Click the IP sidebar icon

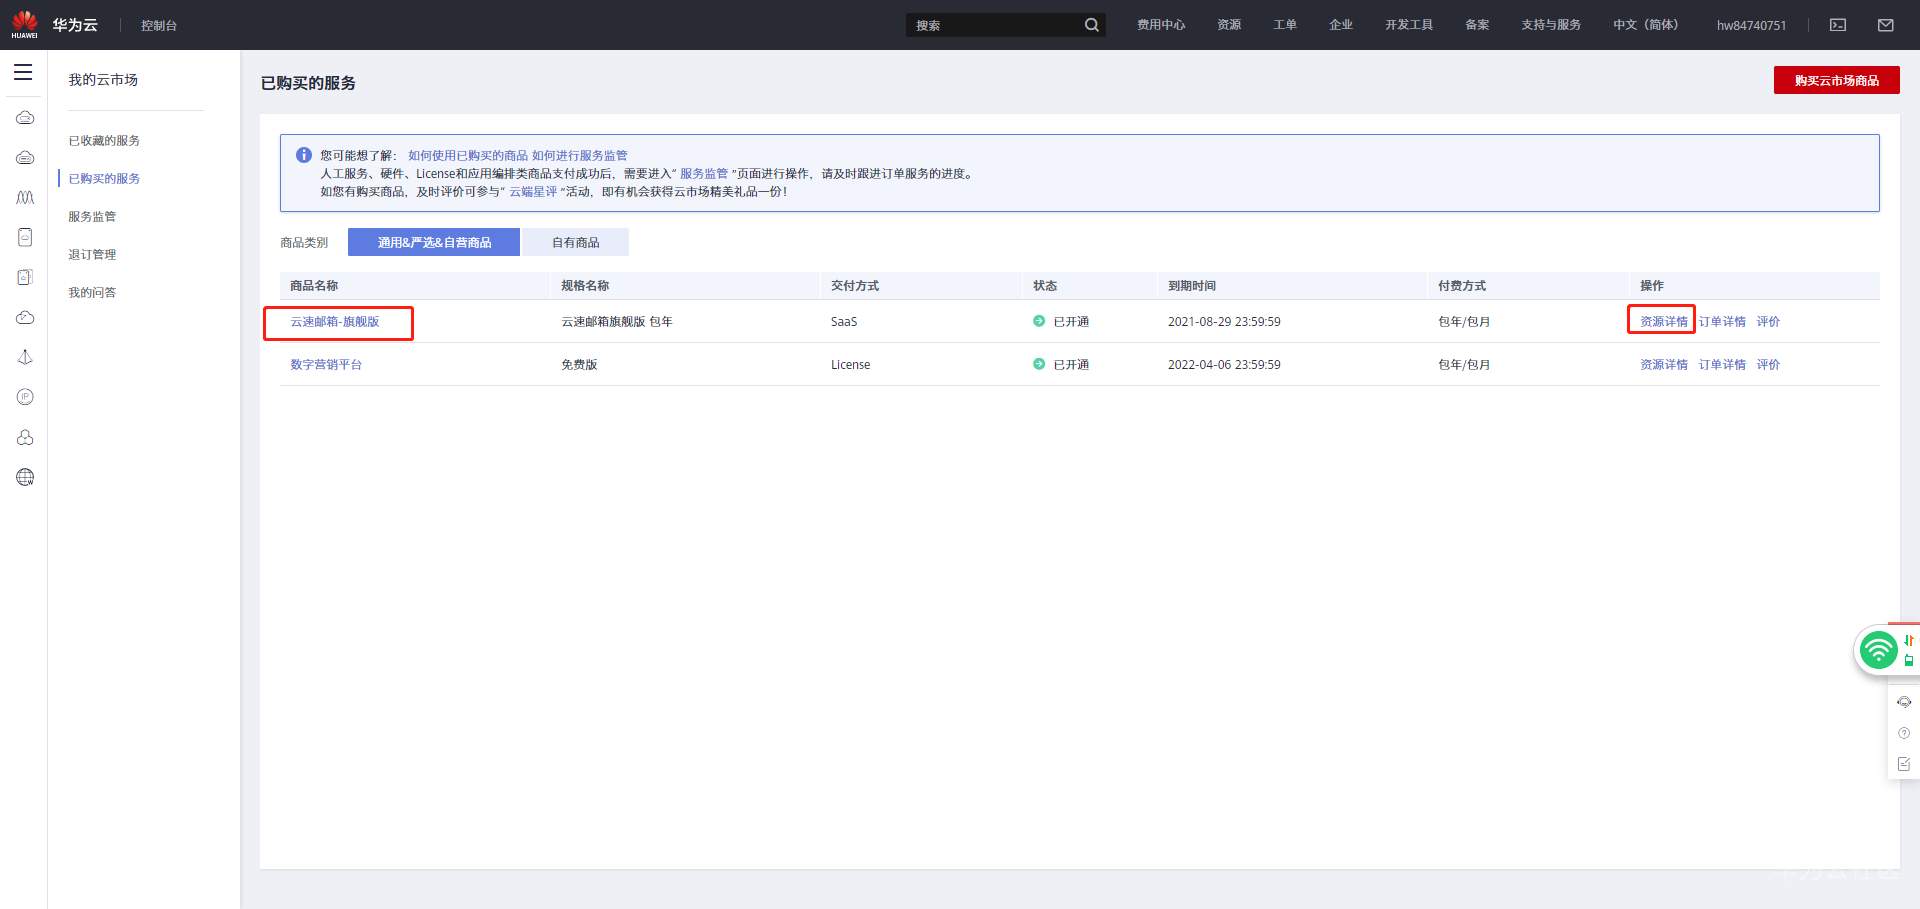click(25, 397)
